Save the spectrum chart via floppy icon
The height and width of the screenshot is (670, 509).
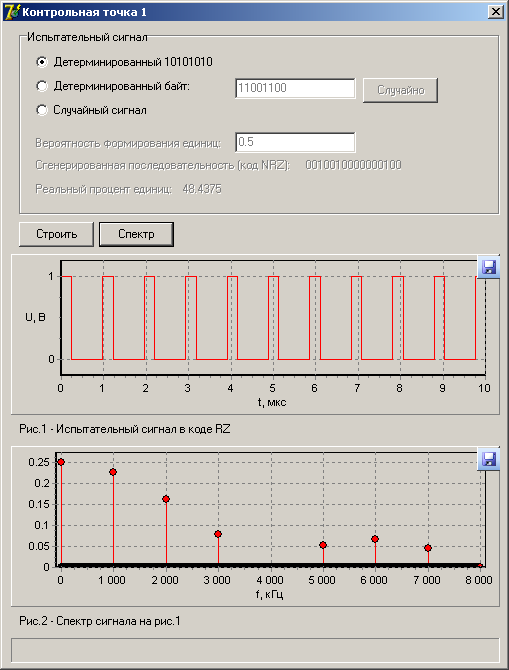point(488,459)
